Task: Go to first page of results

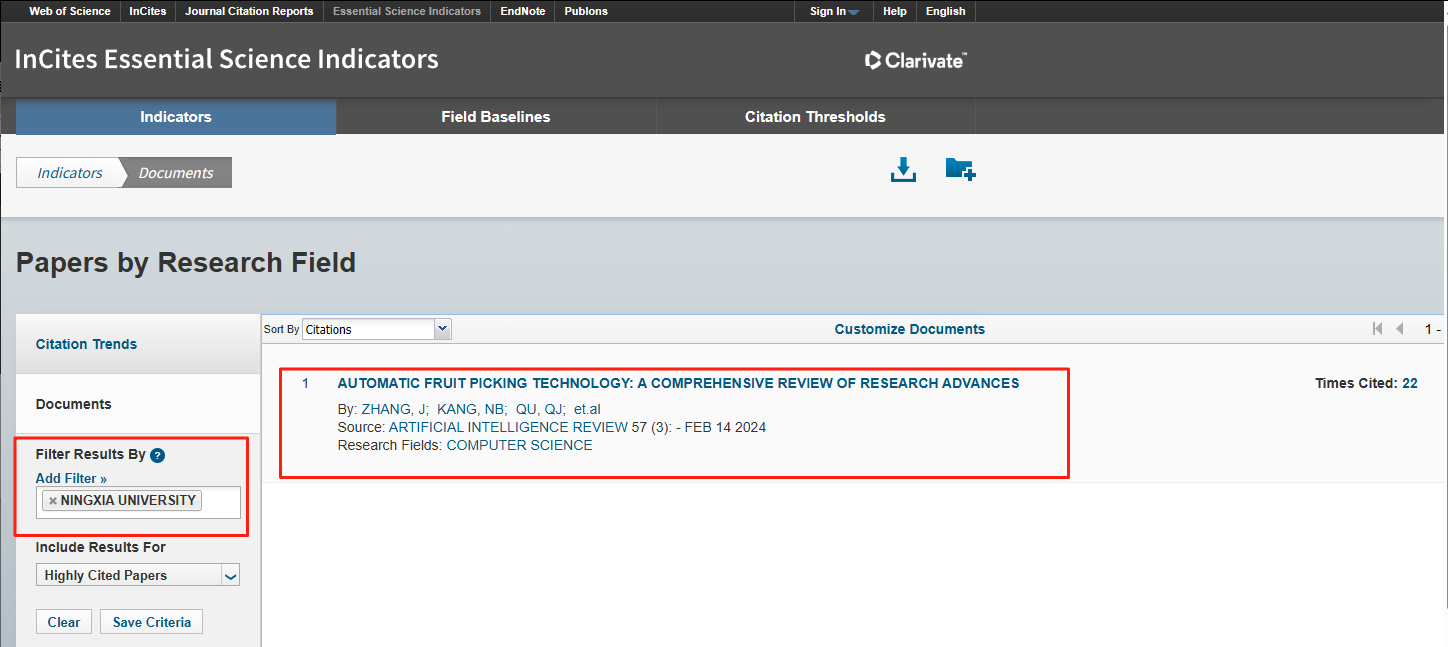Action: tap(1377, 329)
